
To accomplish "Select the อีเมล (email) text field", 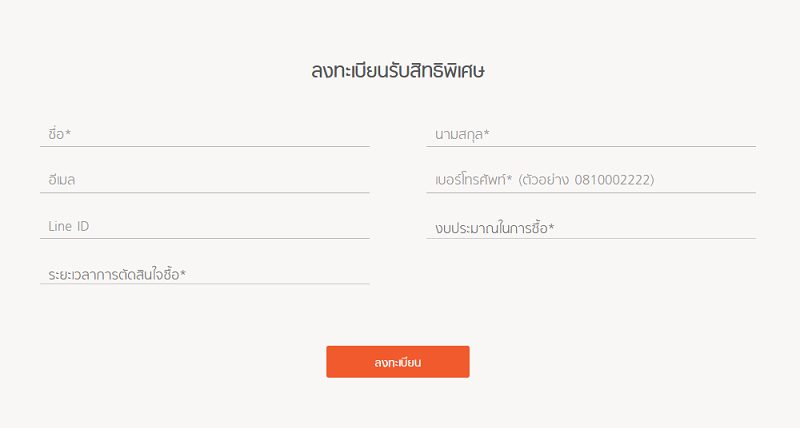I will pyautogui.click(x=205, y=180).
